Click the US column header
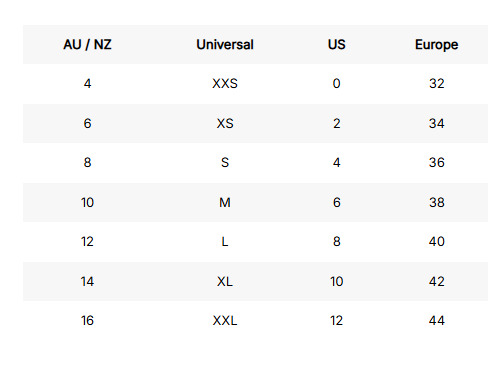This screenshot has height=370, width=488. pyautogui.click(x=337, y=44)
